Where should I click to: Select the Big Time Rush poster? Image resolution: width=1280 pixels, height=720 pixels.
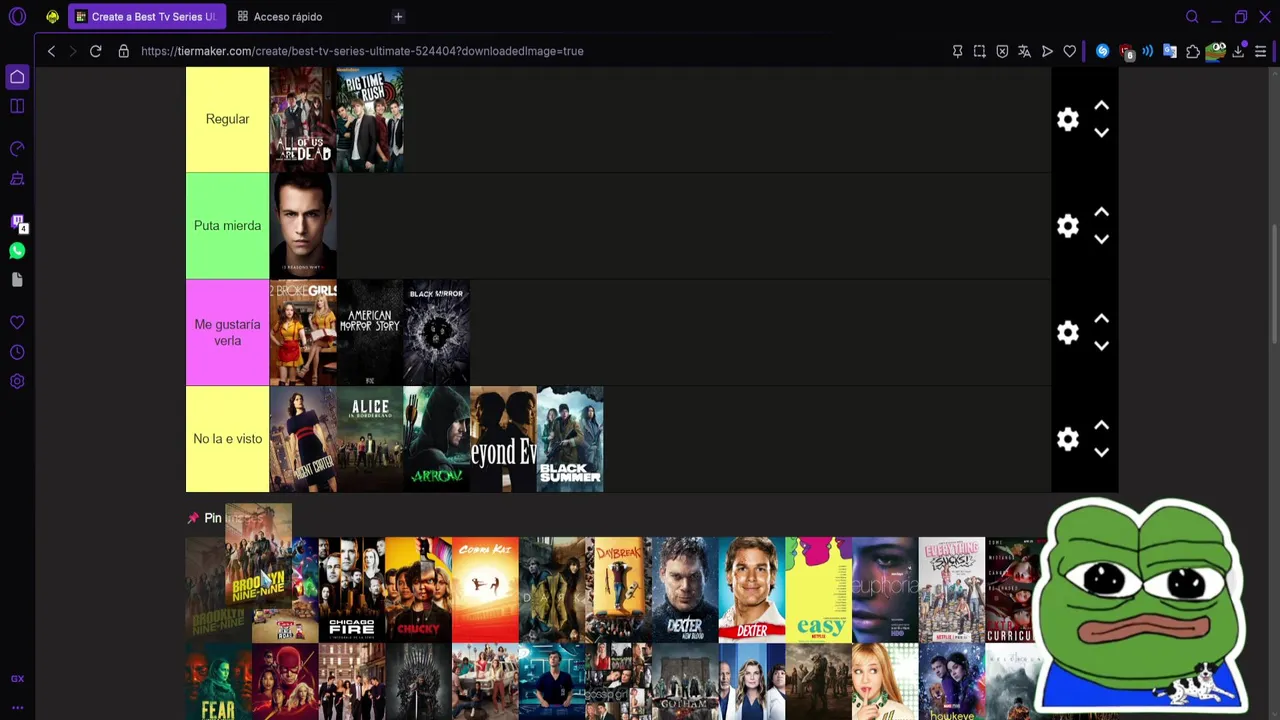(x=370, y=119)
